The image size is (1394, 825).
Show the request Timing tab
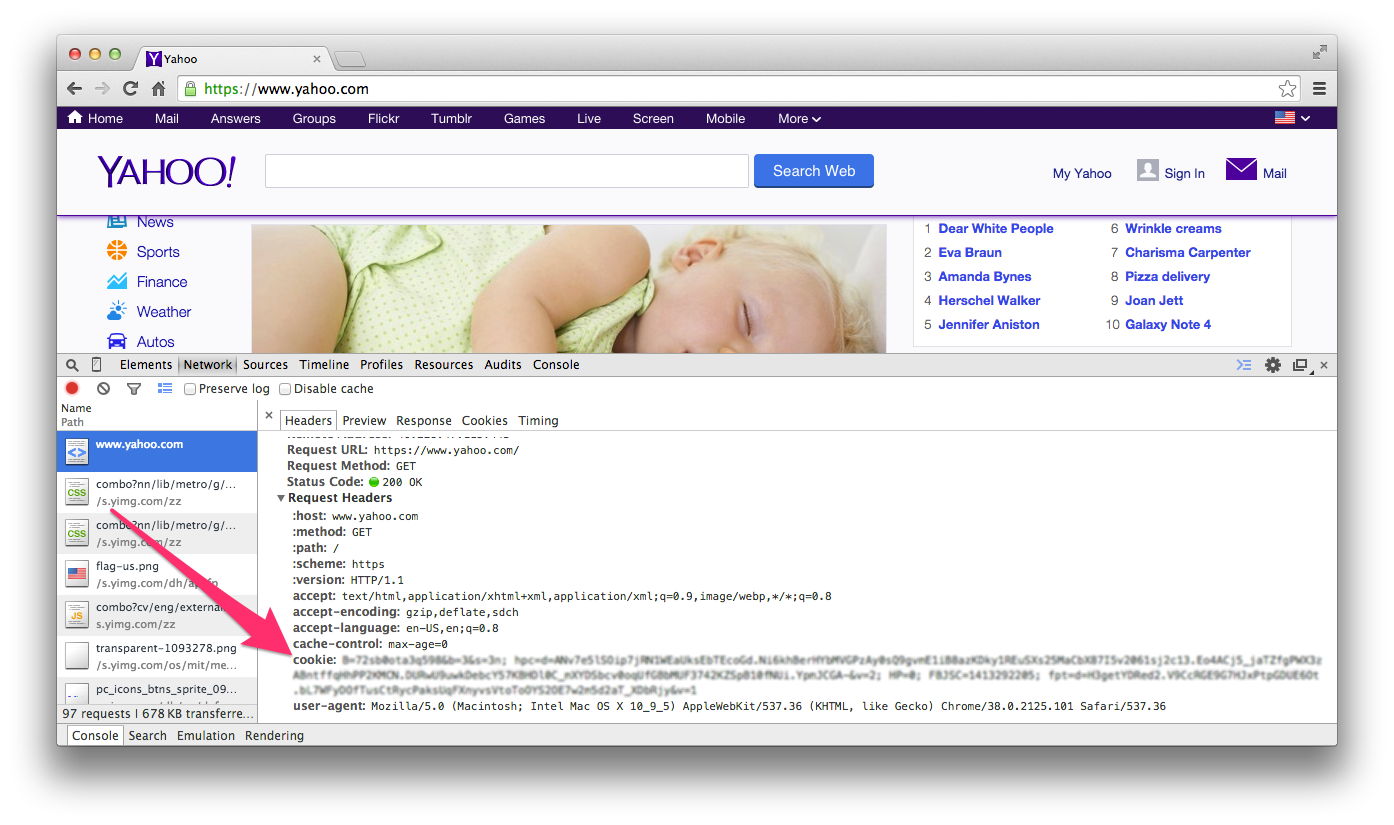538,421
